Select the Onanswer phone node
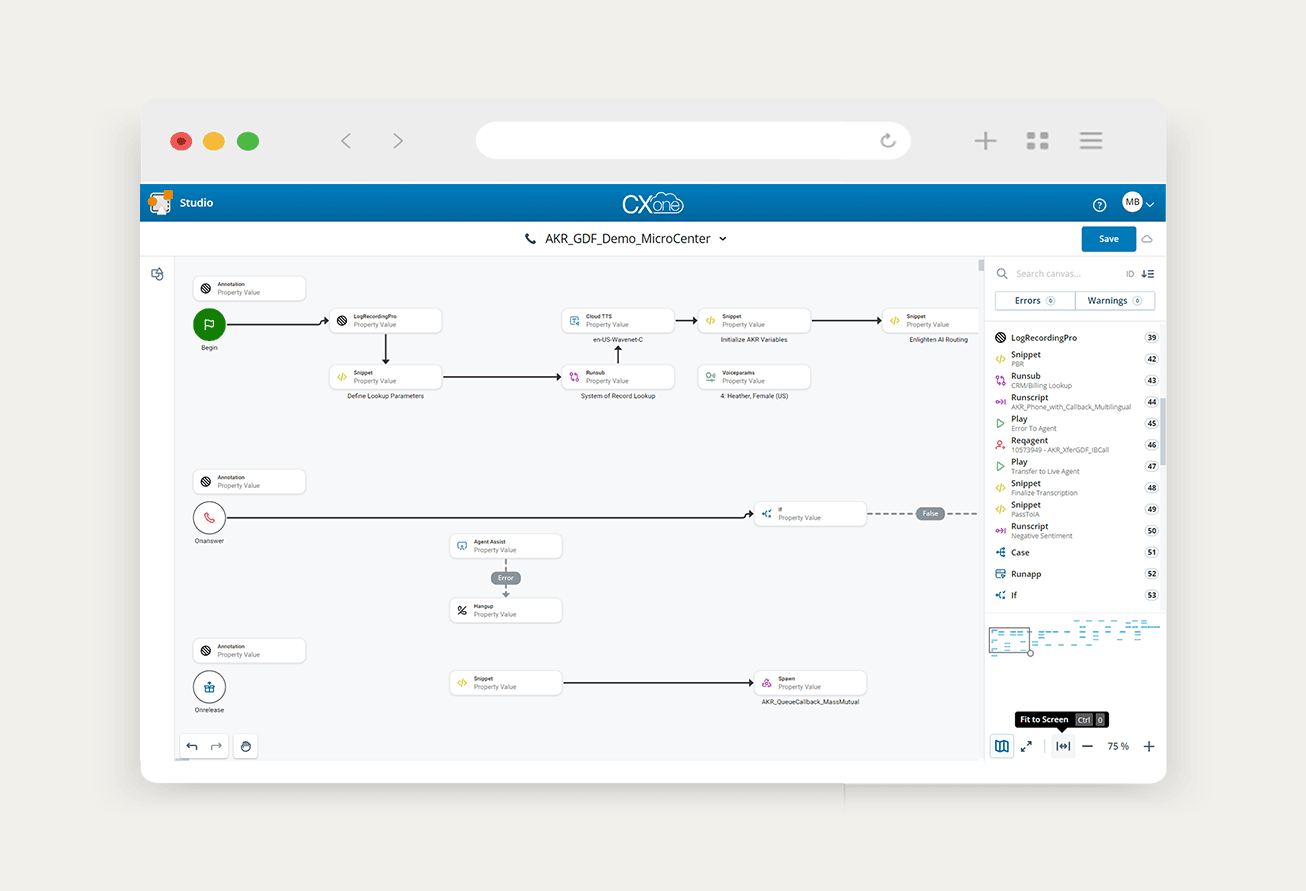 click(209, 517)
